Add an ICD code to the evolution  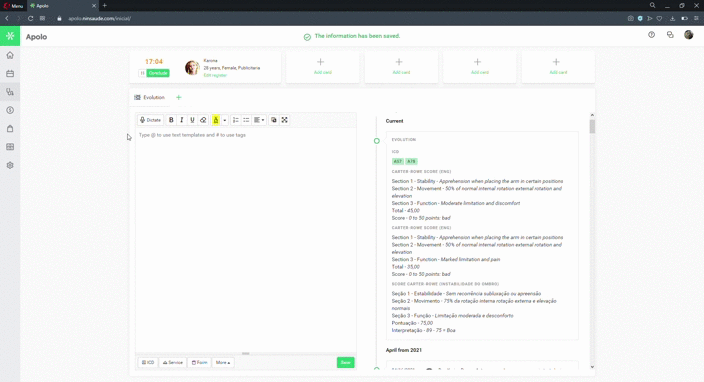point(148,362)
